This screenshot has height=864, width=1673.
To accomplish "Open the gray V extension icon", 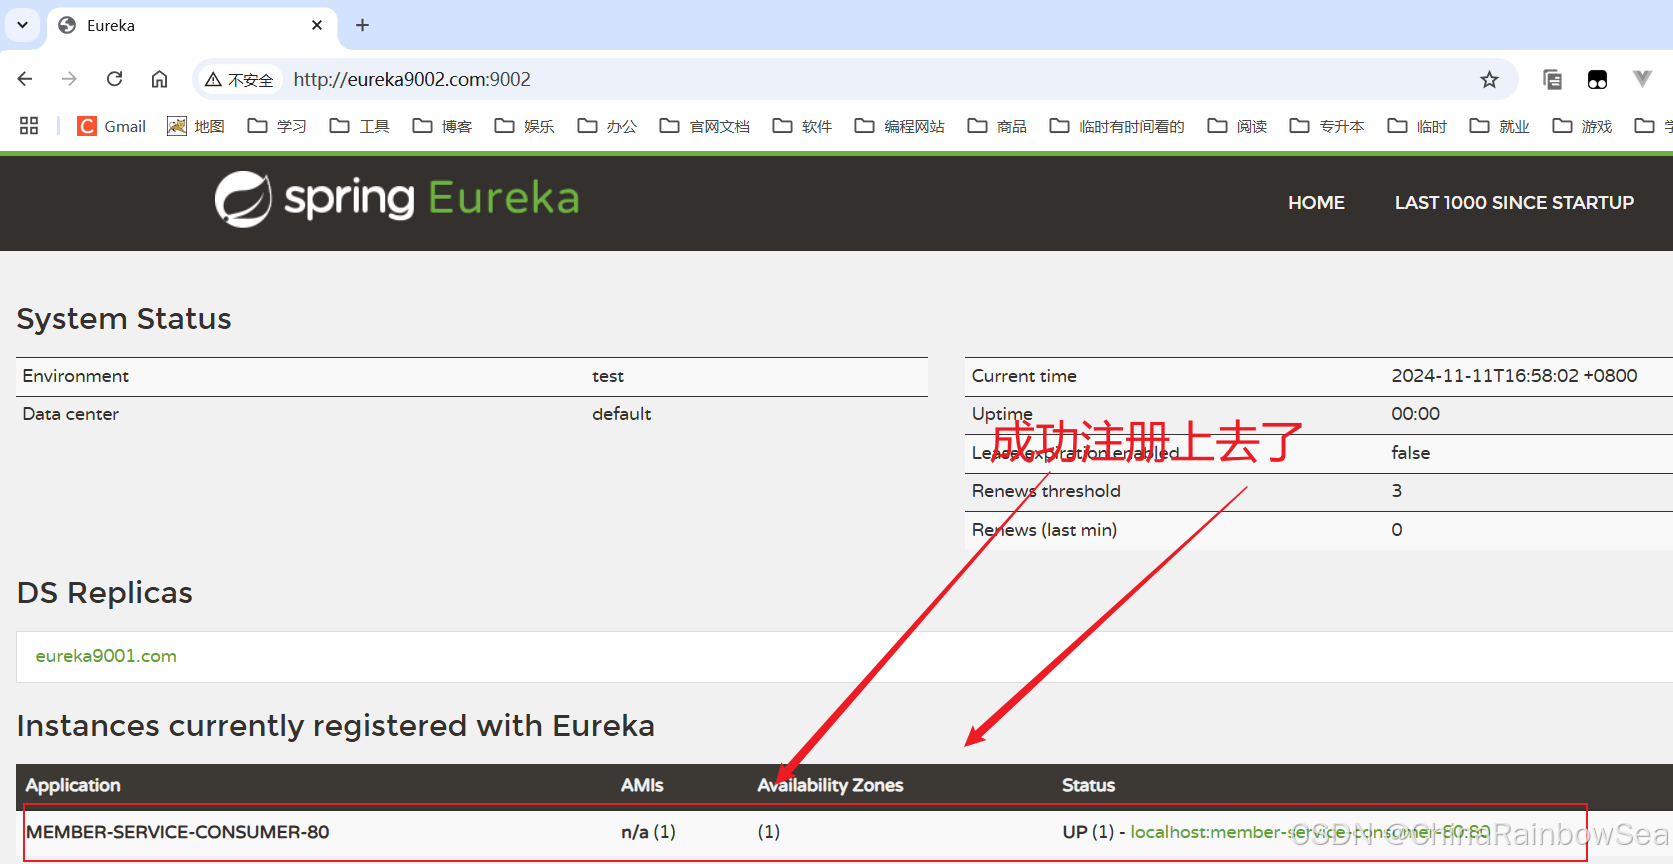I will coord(1642,79).
